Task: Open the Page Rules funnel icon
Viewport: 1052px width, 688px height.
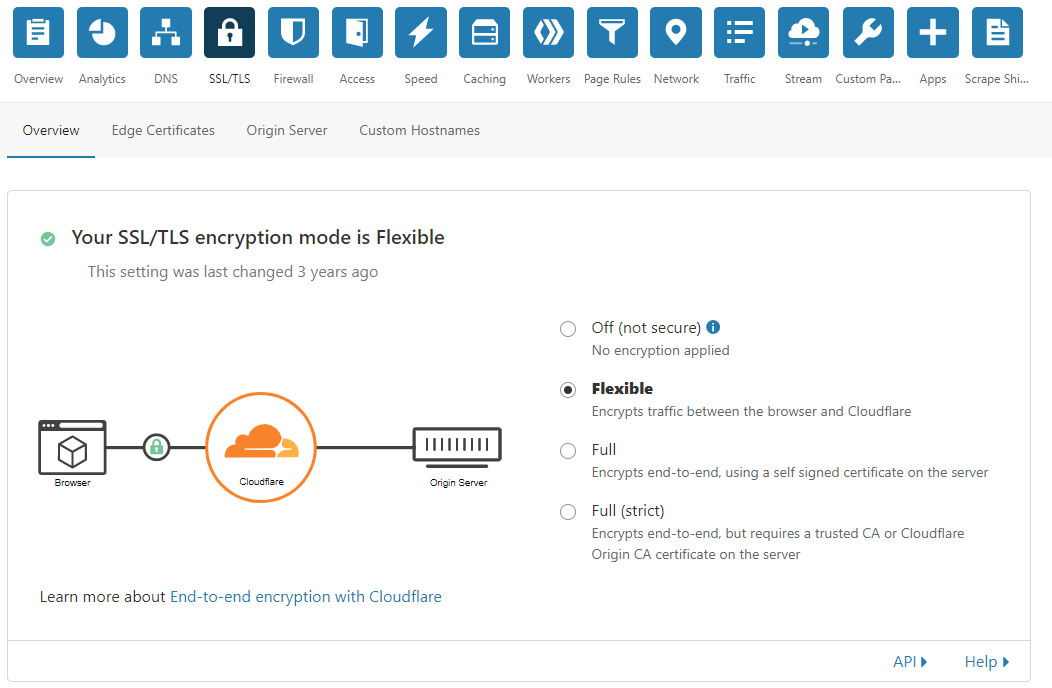Action: 612,33
